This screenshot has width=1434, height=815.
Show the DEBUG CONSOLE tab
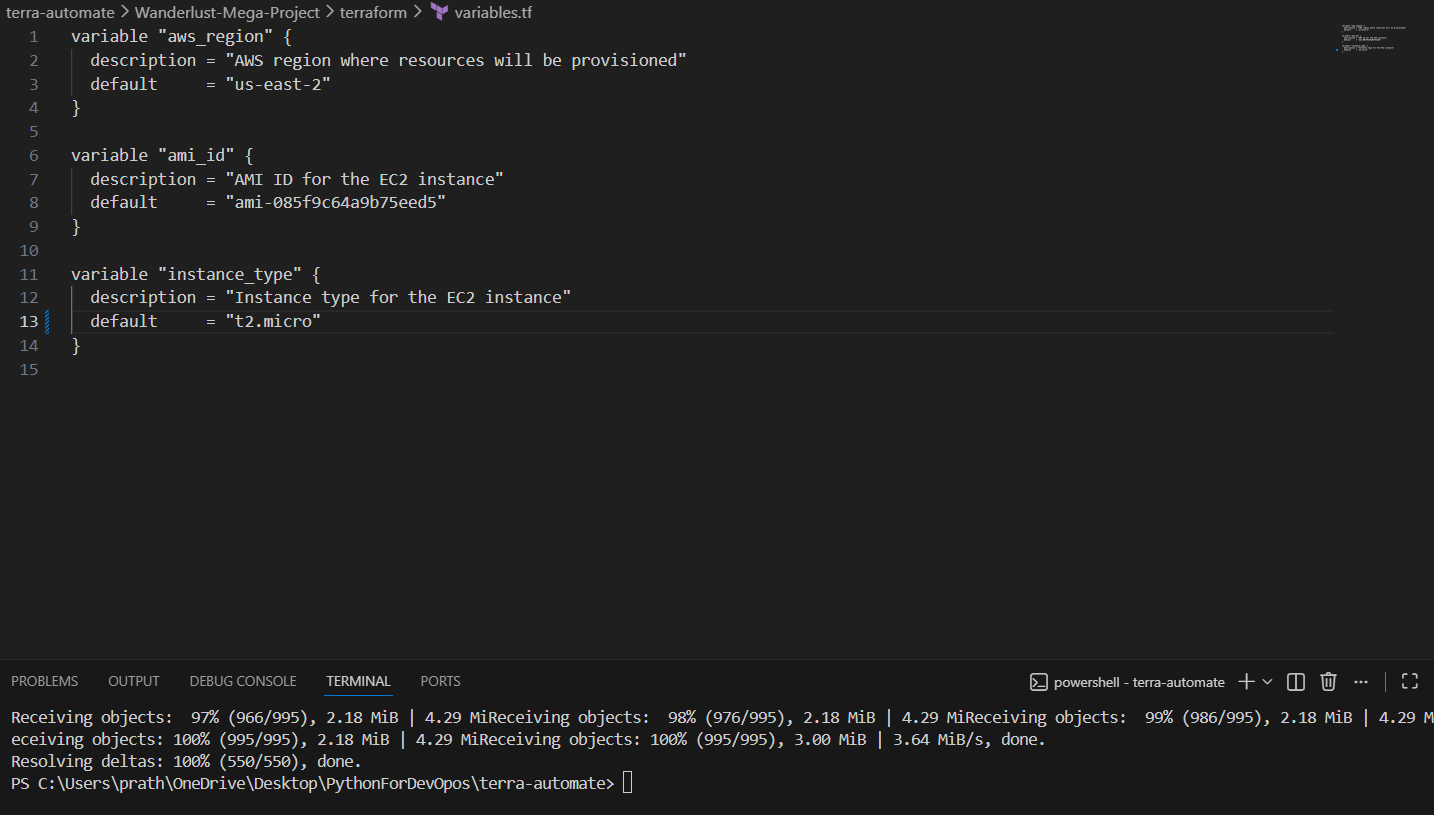point(243,681)
